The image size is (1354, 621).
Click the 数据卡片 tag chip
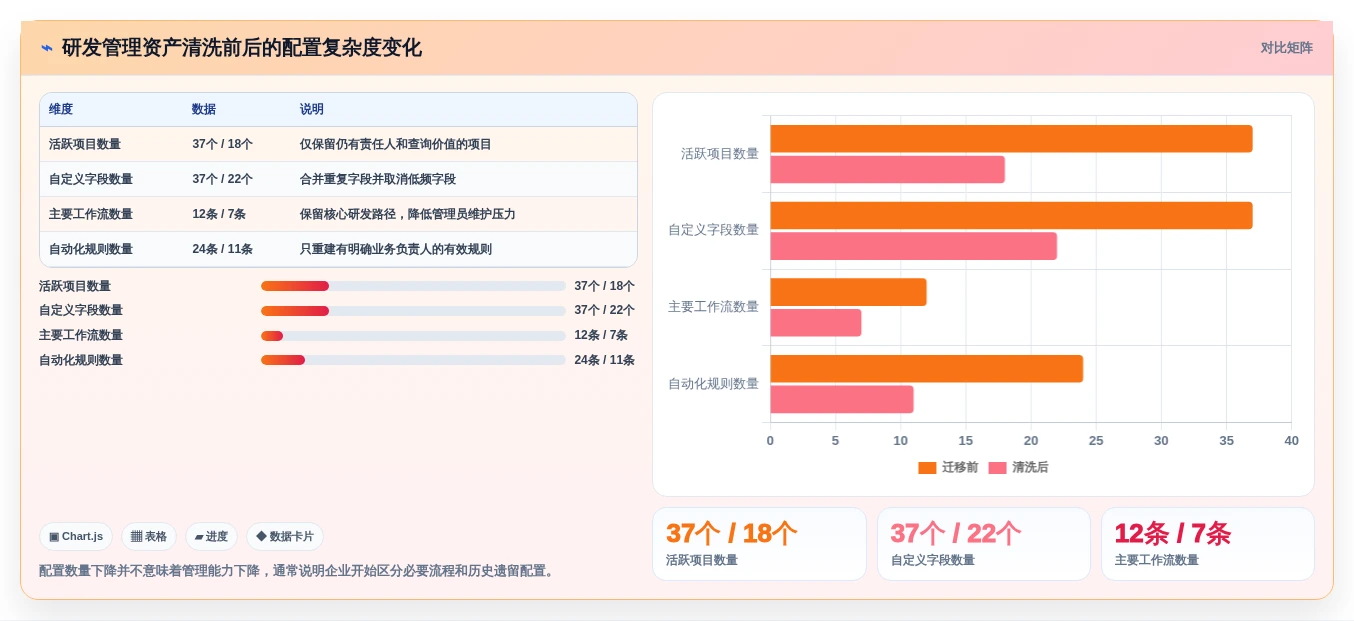point(285,537)
